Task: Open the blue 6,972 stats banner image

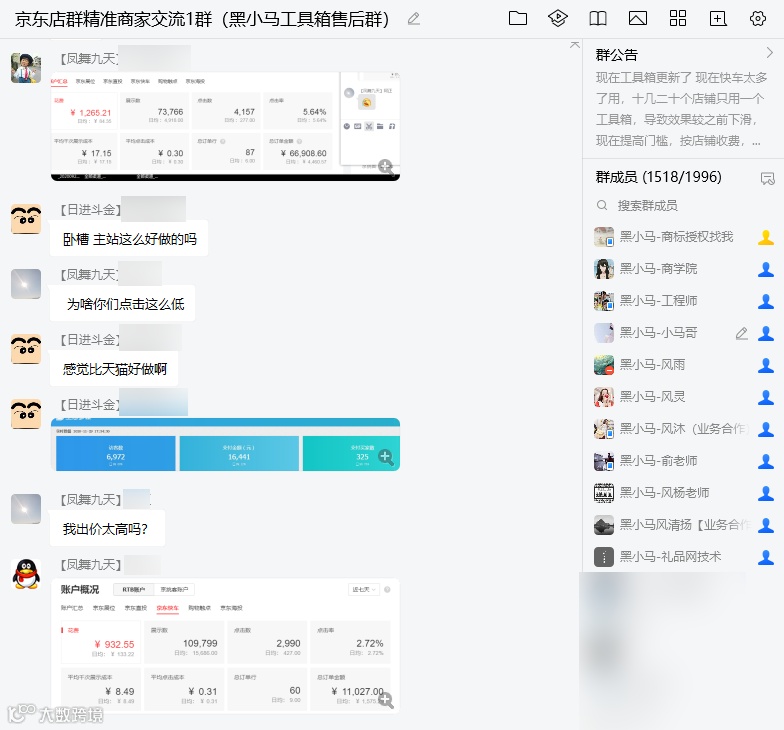Action: tap(225, 444)
